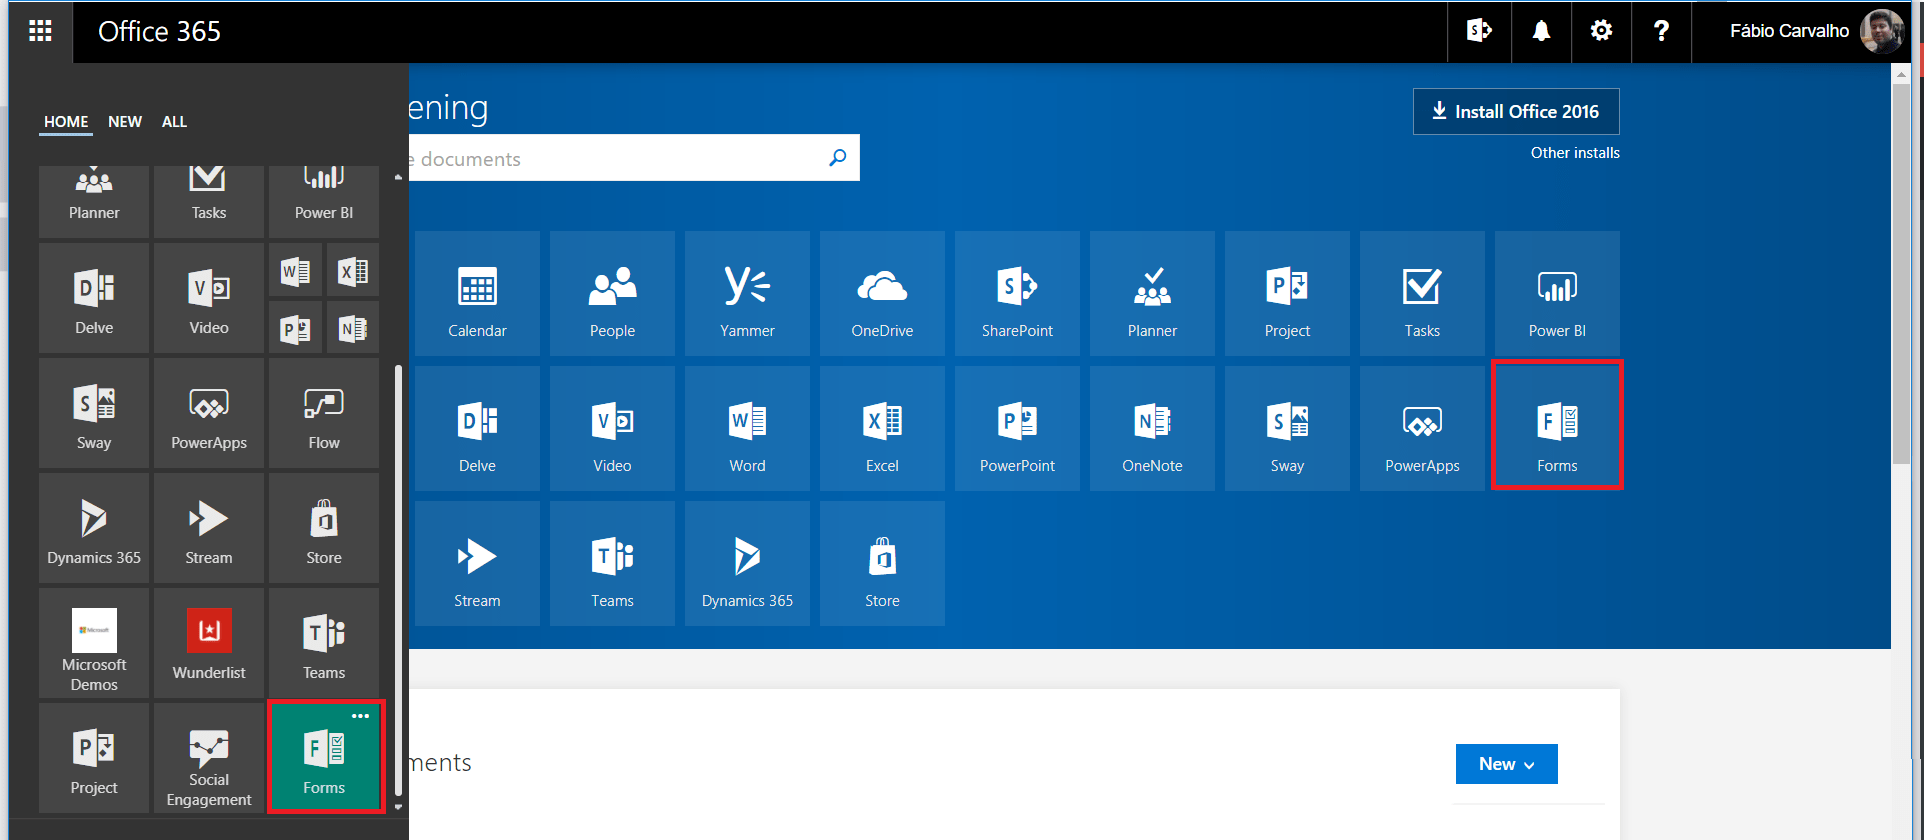The height and width of the screenshot is (840, 1924).
Task: Open Teams tile in the app launcher
Action: [324, 643]
